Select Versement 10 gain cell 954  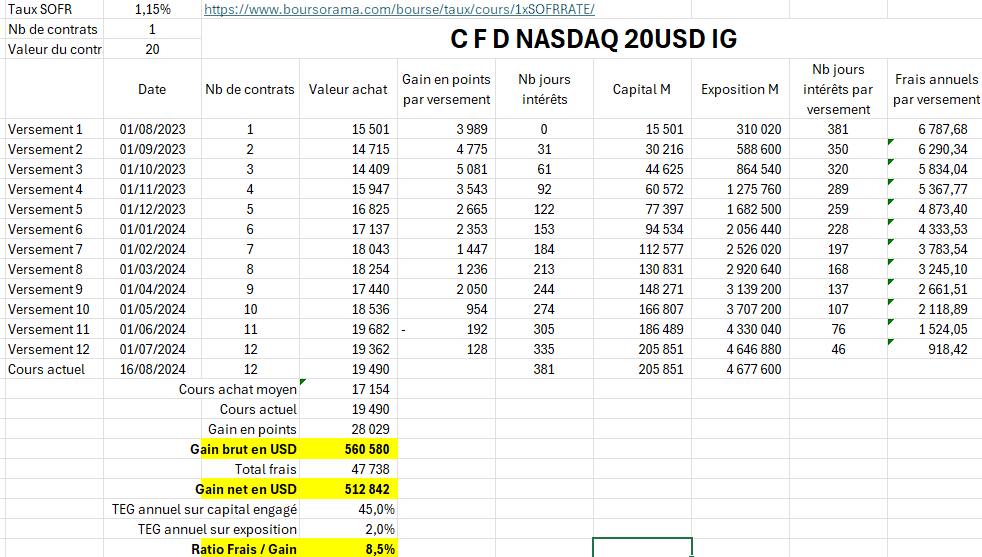pyautogui.click(x=447, y=310)
